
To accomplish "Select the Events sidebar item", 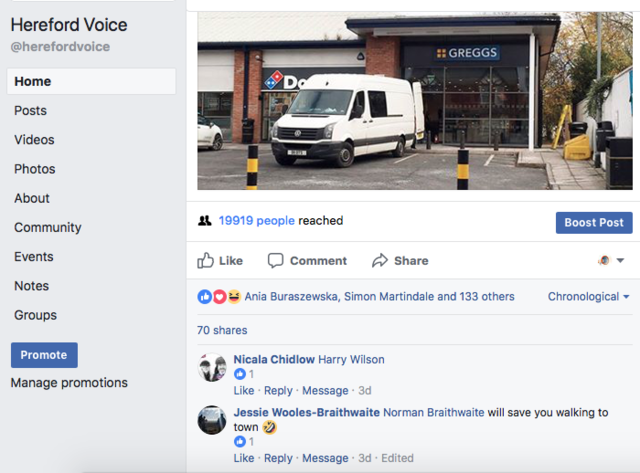I will 34,257.
